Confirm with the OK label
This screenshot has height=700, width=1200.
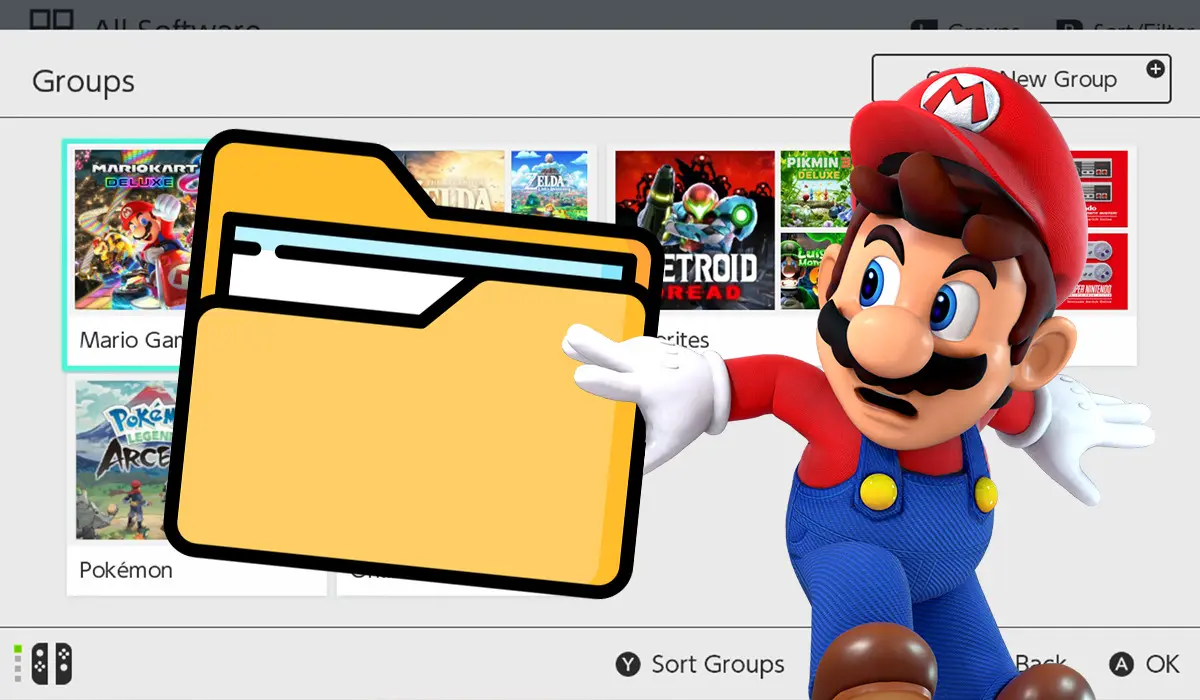pos(1163,665)
